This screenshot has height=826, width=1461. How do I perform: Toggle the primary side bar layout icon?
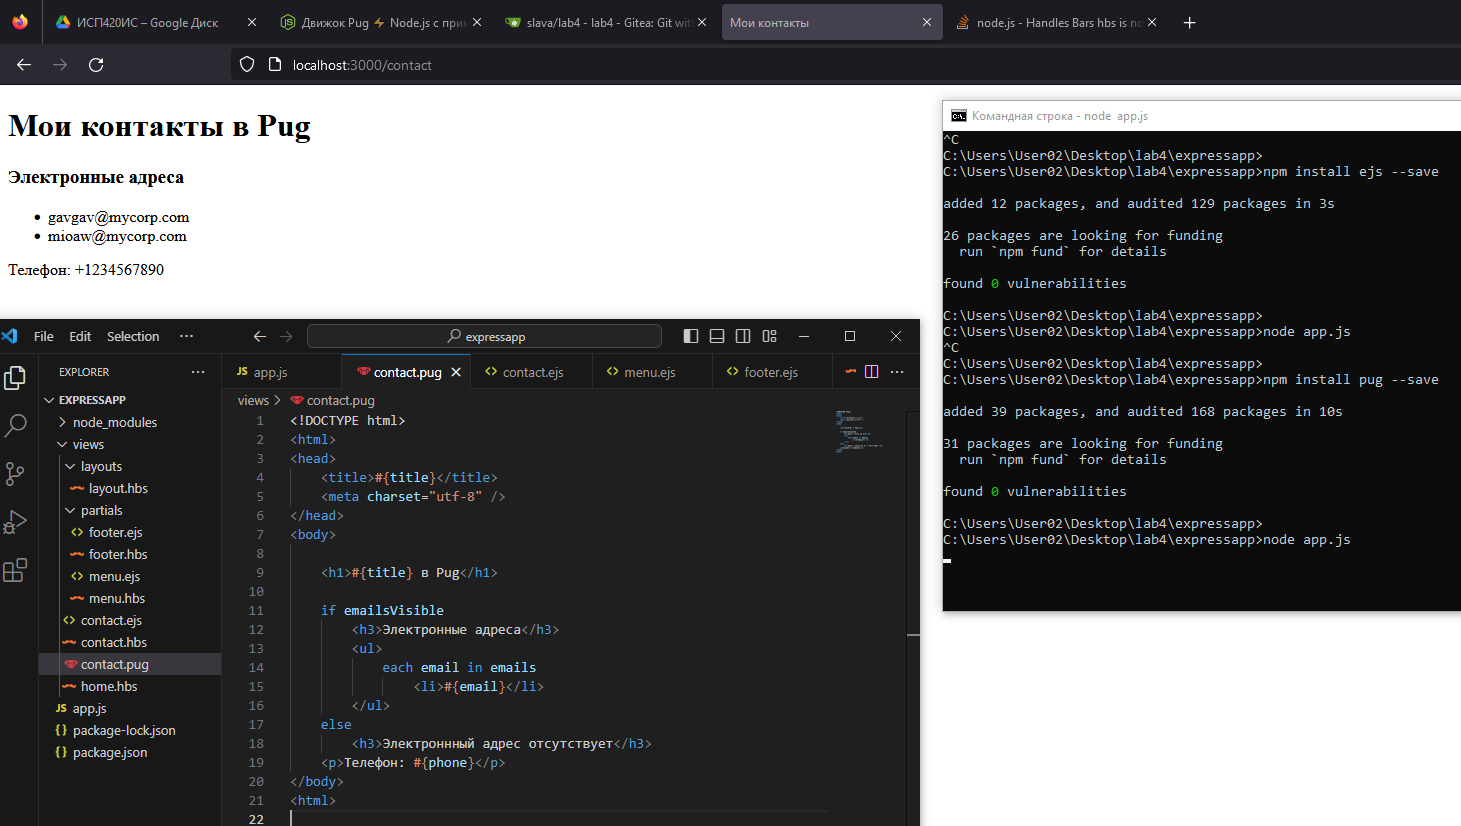point(691,336)
